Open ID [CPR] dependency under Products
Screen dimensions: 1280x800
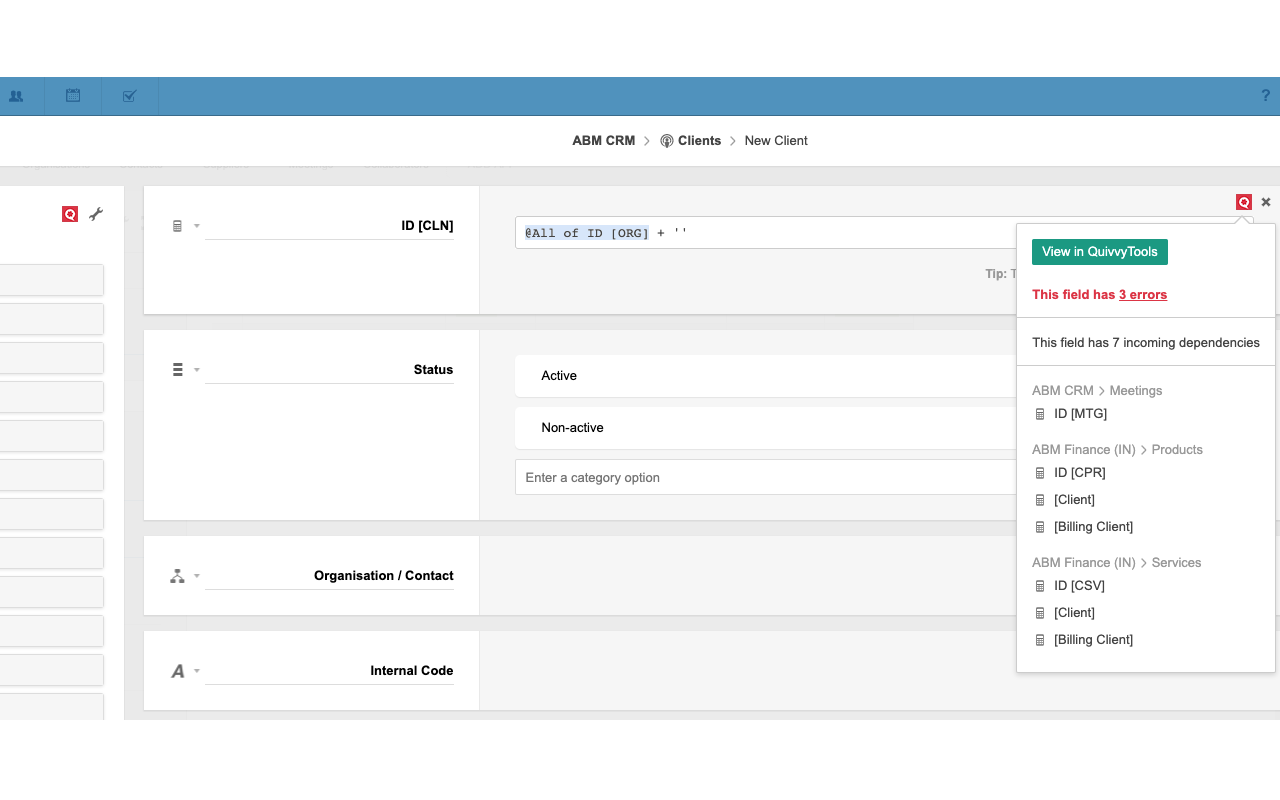[1080, 473]
